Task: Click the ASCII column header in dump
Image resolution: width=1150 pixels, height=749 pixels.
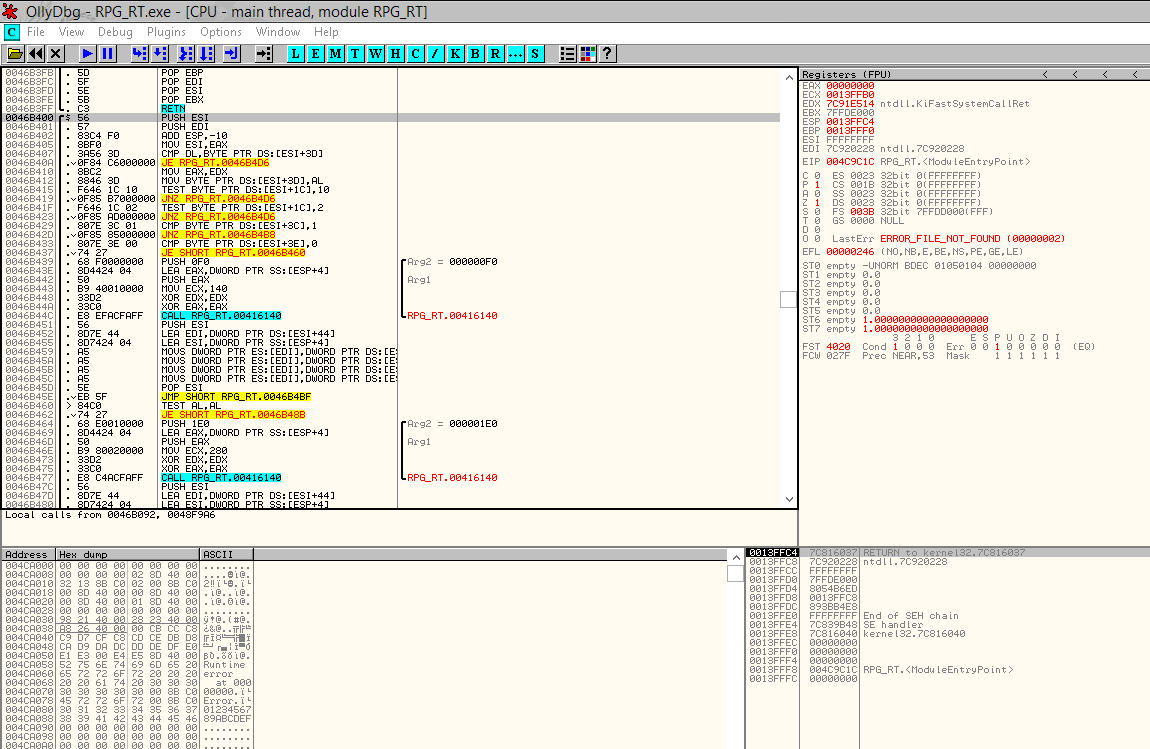Action: tap(227, 555)
